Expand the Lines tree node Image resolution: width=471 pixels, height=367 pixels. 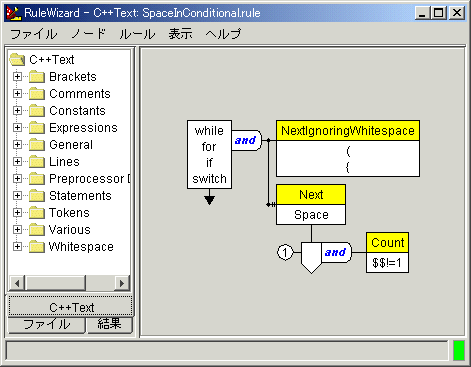[x=17, y=162]
